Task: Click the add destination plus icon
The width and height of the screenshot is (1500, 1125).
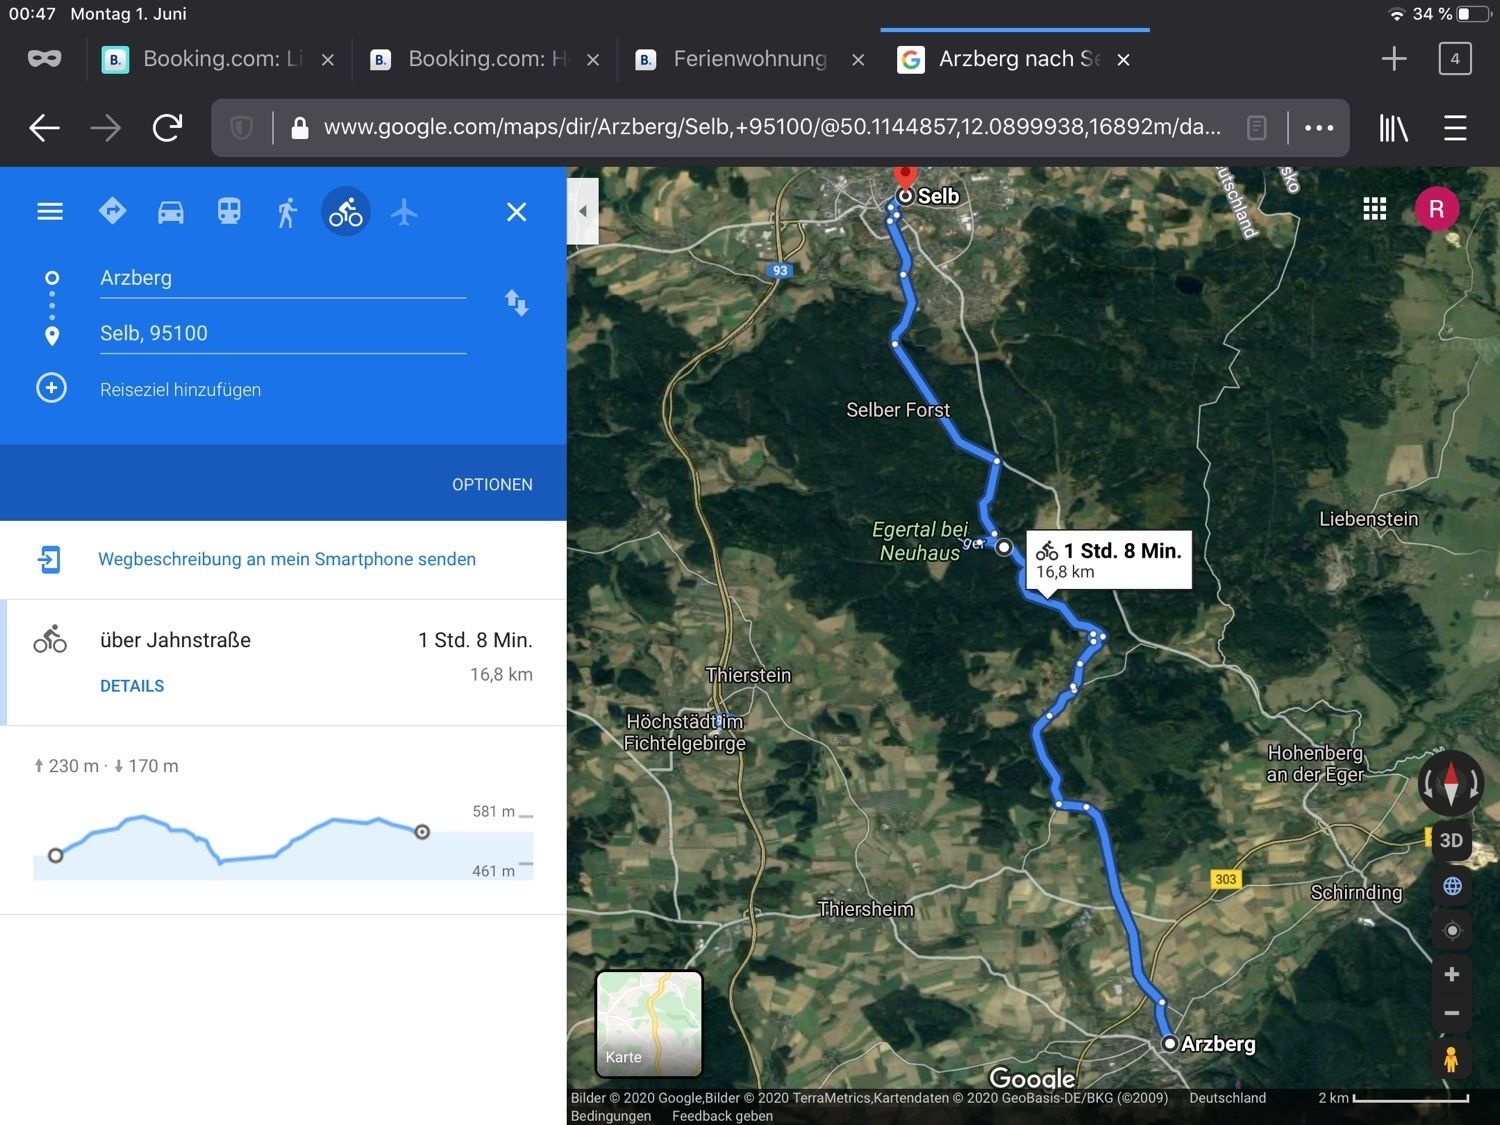Action: [52, 388]
